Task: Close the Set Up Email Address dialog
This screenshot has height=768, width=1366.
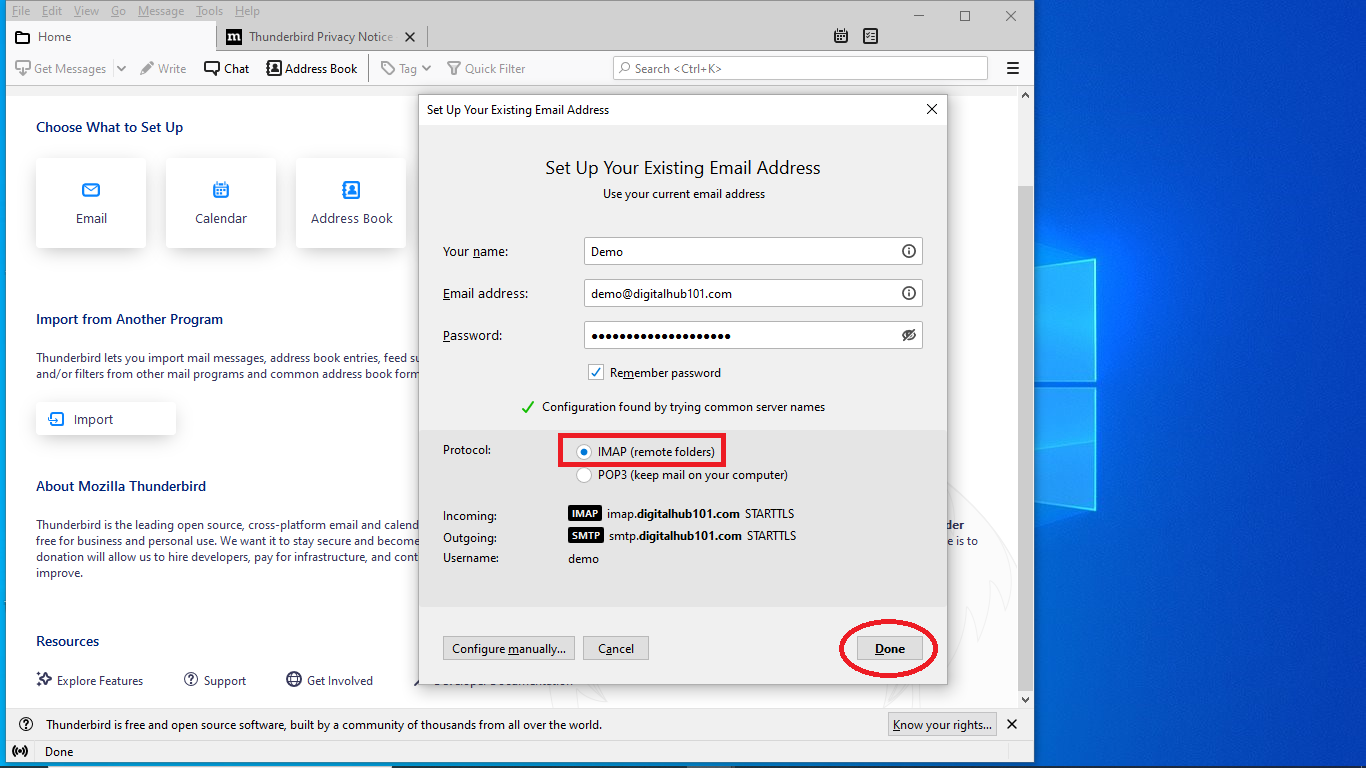Action: tap(932, 109)
